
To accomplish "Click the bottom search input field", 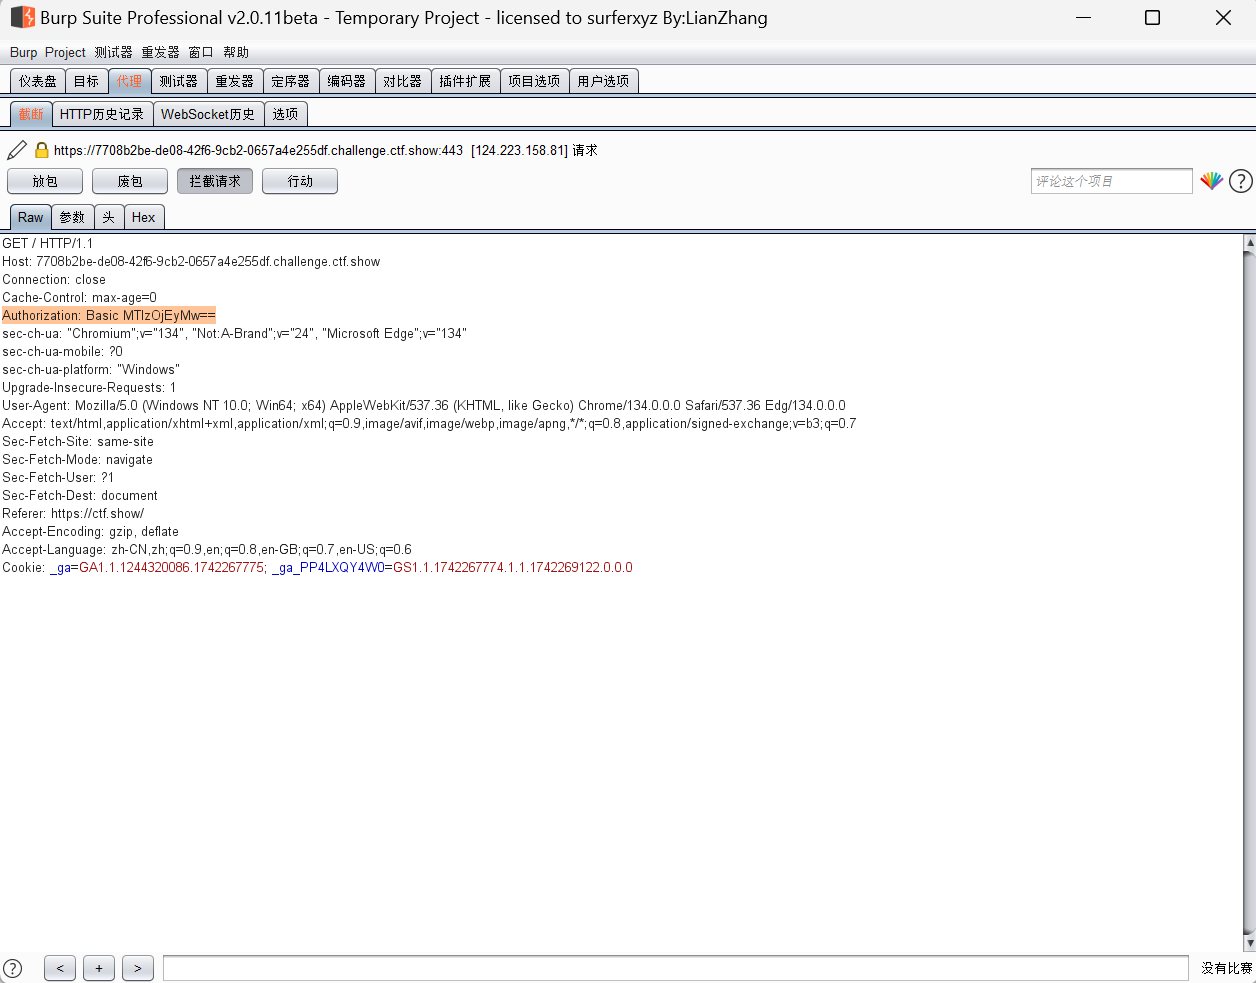I will 676,968.
